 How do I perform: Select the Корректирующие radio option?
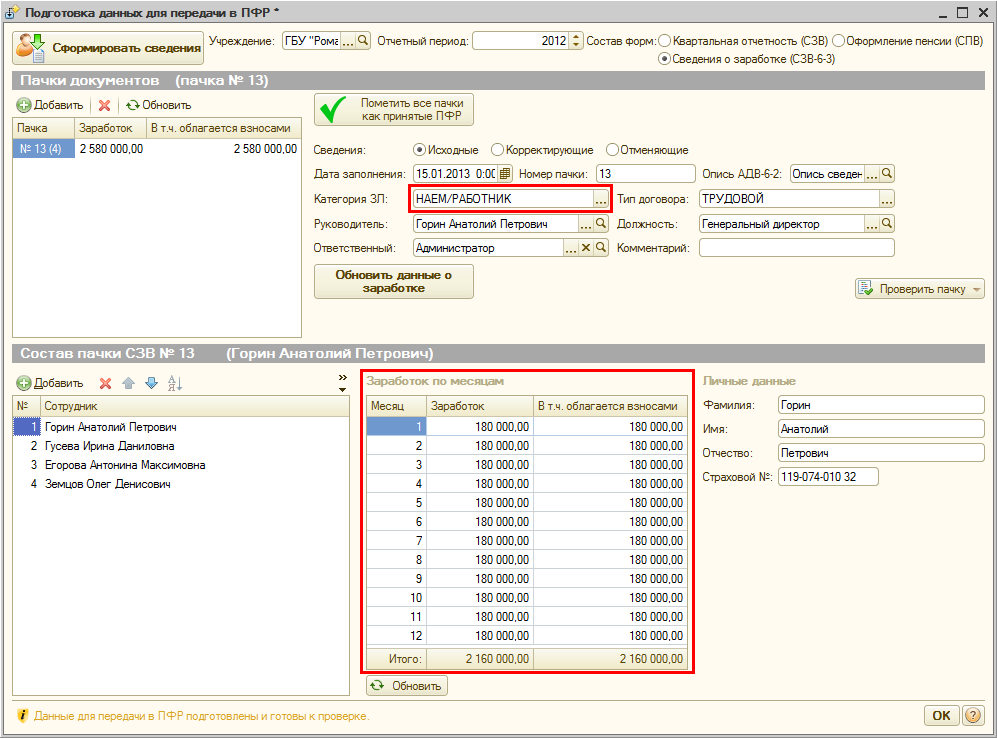tap(498, 150)
